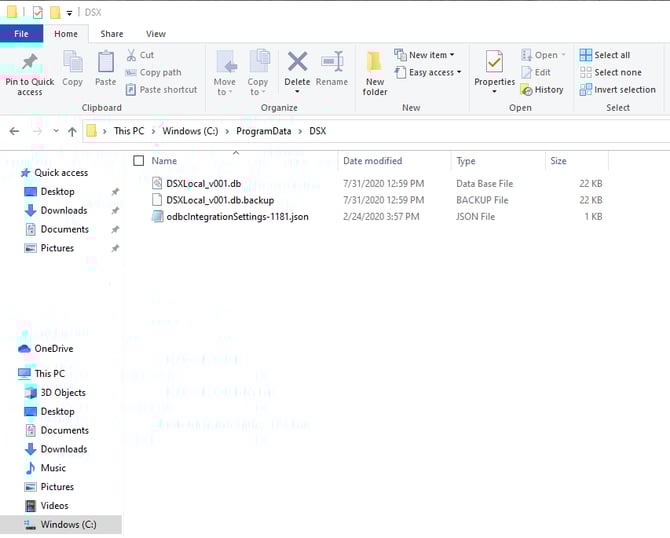
Task: Click the Forward navigation arrow
Action: coord(38,131)
